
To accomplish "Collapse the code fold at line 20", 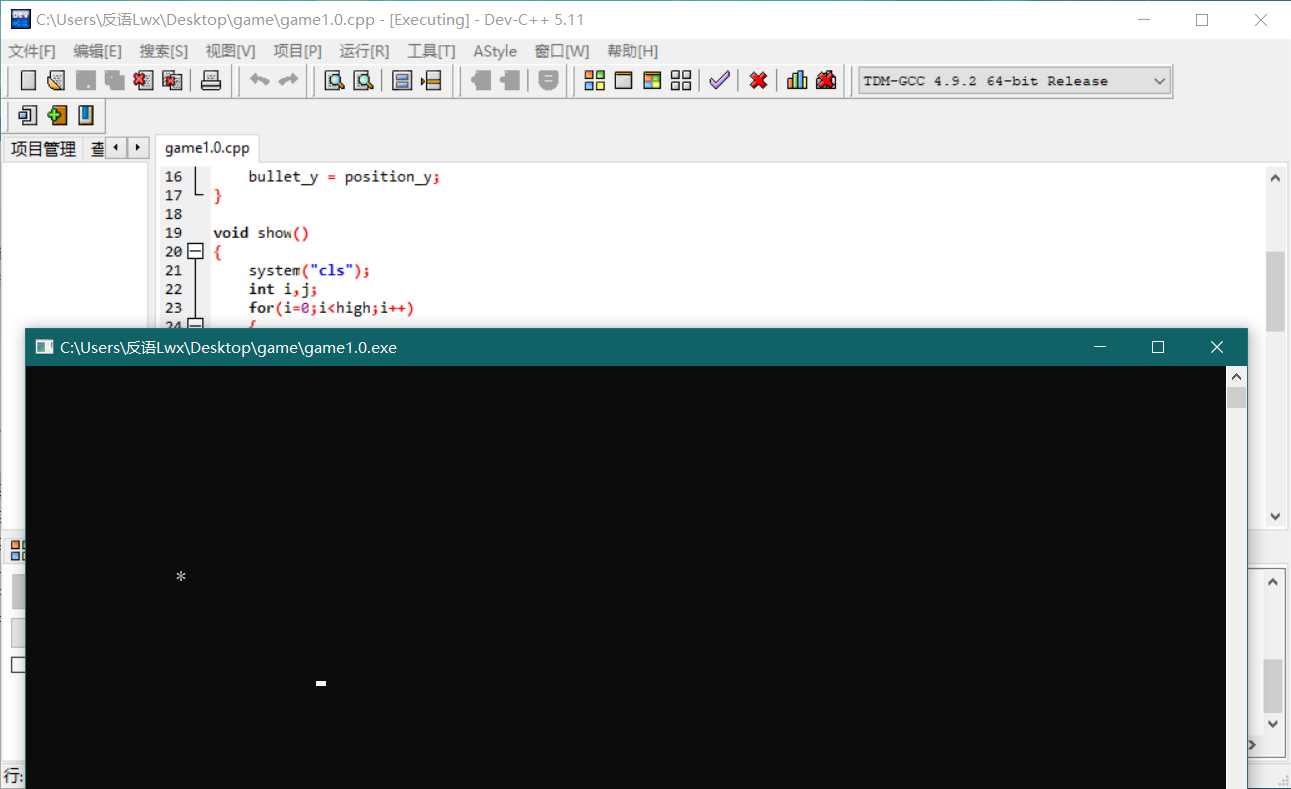I will point(196,252).
